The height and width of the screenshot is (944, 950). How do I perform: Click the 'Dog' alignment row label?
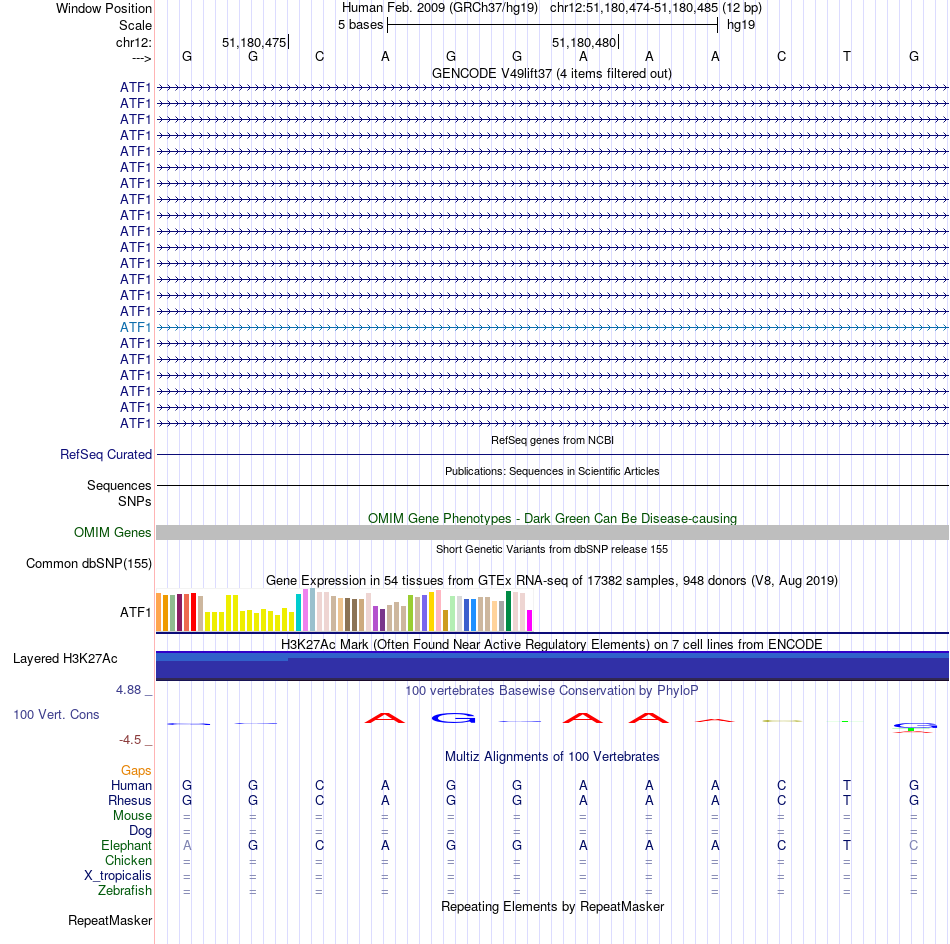point(140,831)
